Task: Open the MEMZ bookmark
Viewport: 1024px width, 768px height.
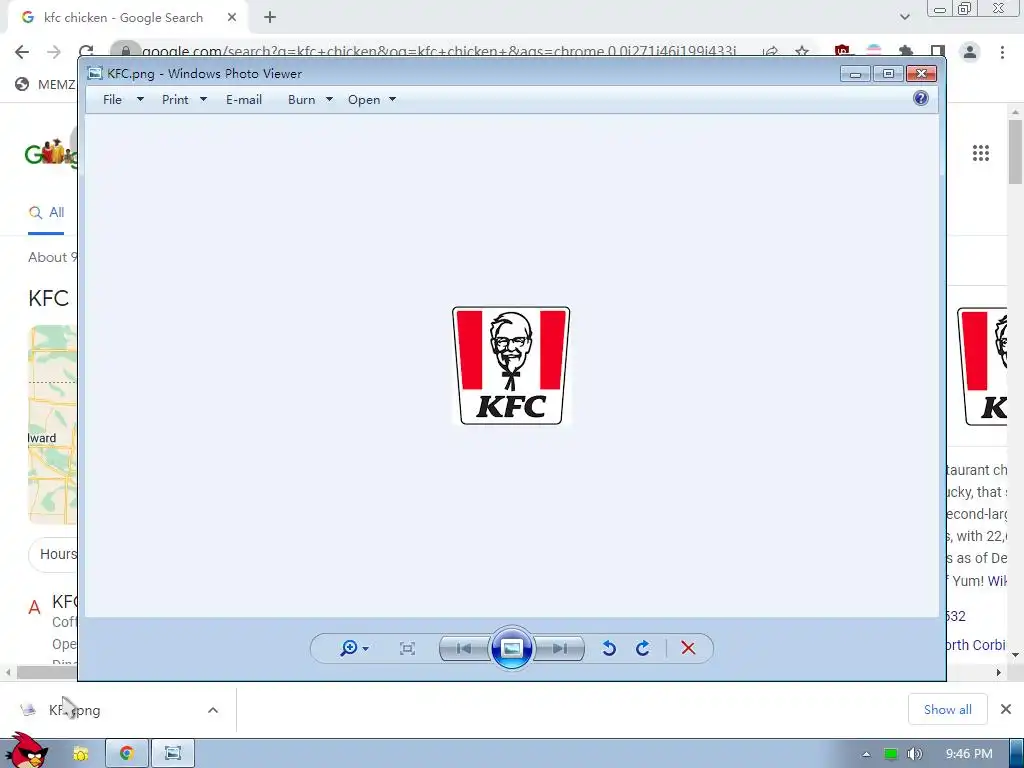Action: click(46, 84)
